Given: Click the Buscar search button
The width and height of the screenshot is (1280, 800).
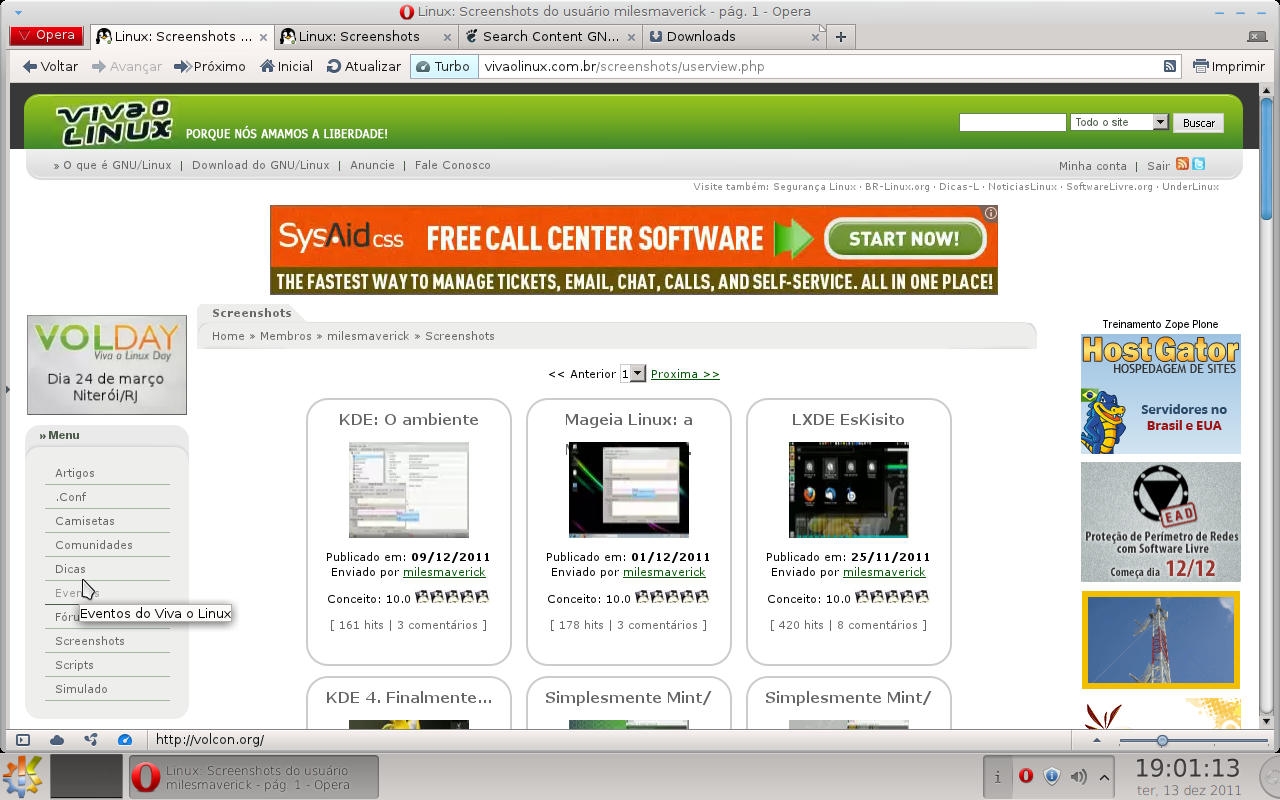Looking at the screenshot, I should (x=1198, y=123).
